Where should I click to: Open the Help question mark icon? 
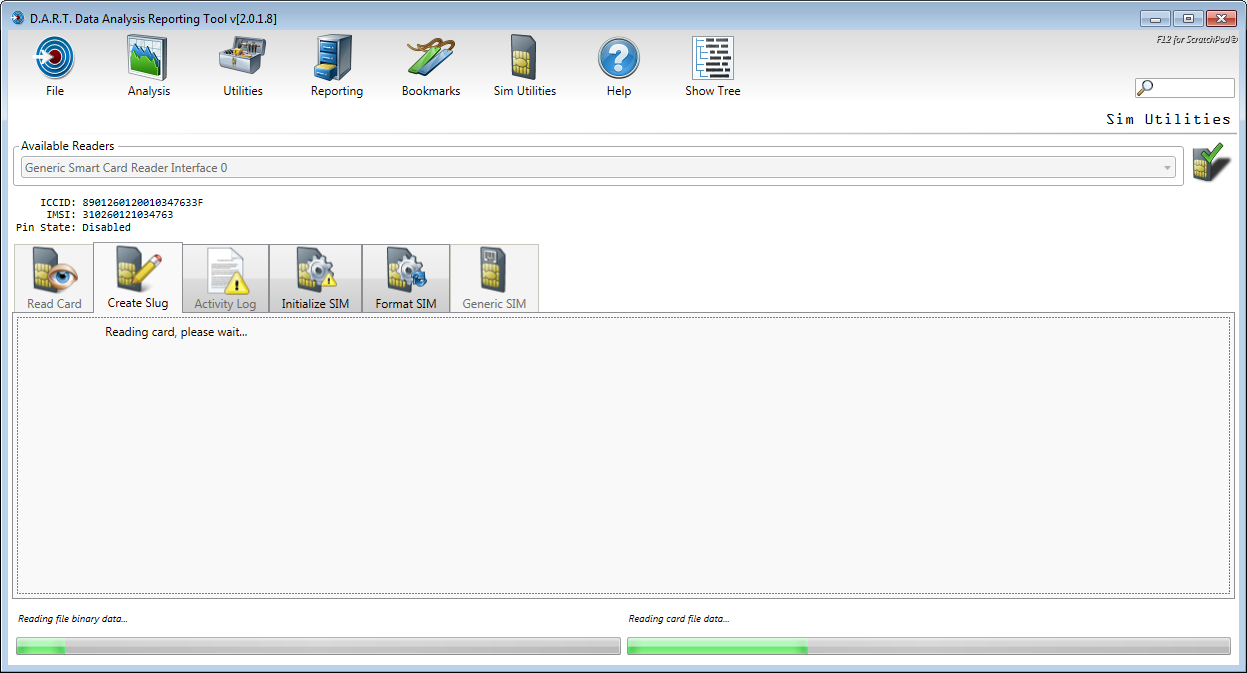click(x=619, y=58)
